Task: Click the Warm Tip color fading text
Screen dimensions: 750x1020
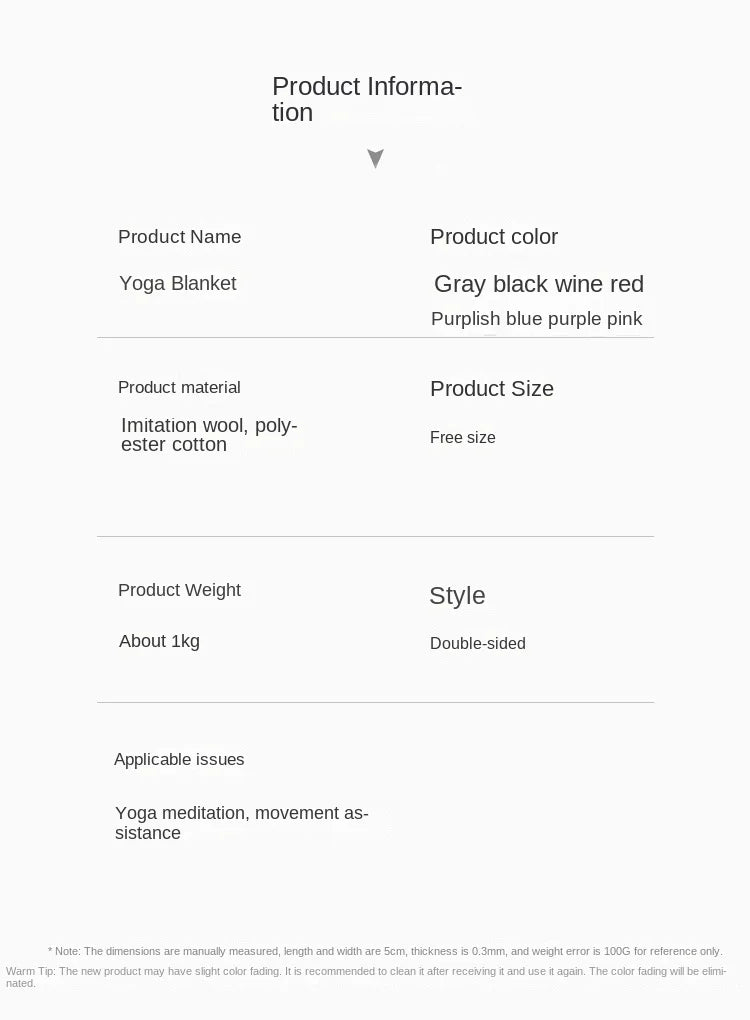Action: pos(366,977)
